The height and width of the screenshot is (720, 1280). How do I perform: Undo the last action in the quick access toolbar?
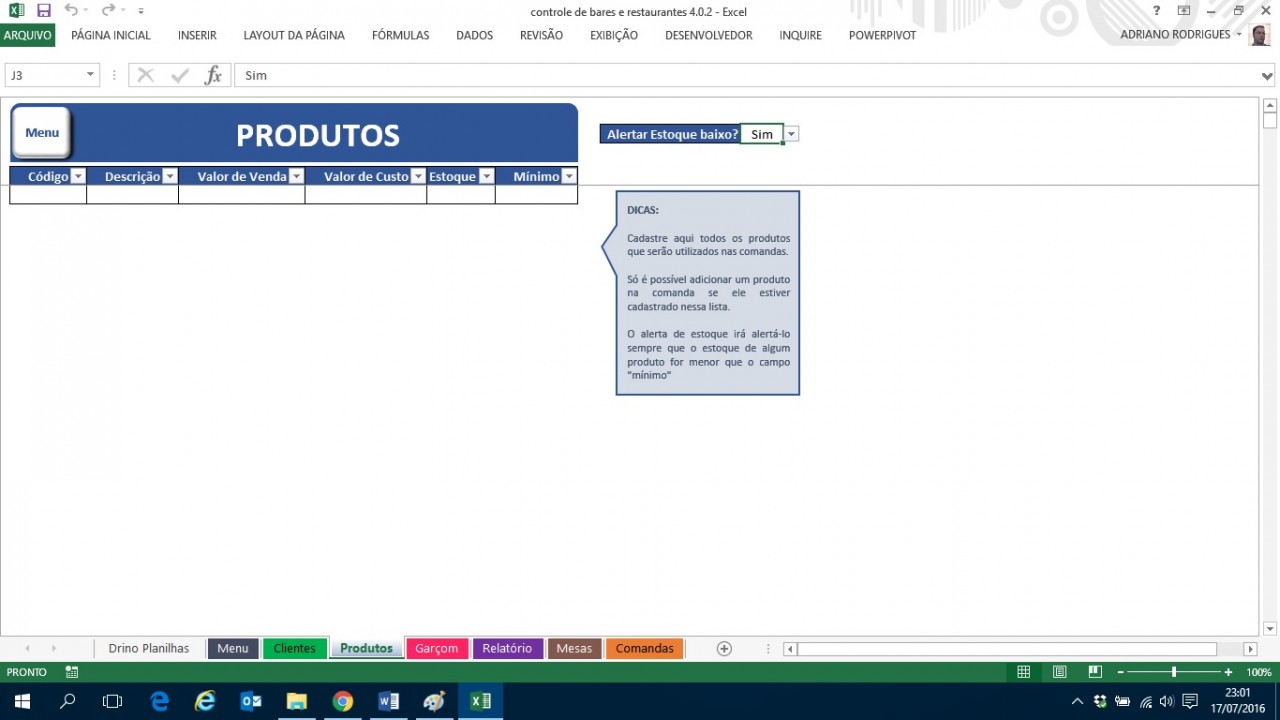click(70, 11)
